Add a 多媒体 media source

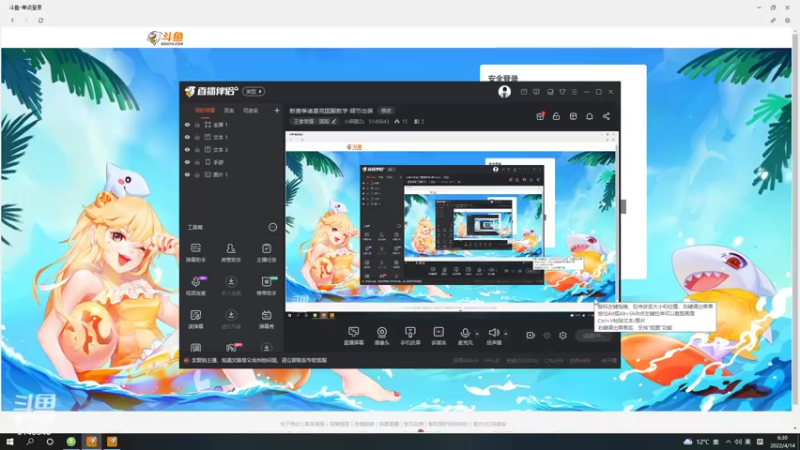(x=438, y=336)
